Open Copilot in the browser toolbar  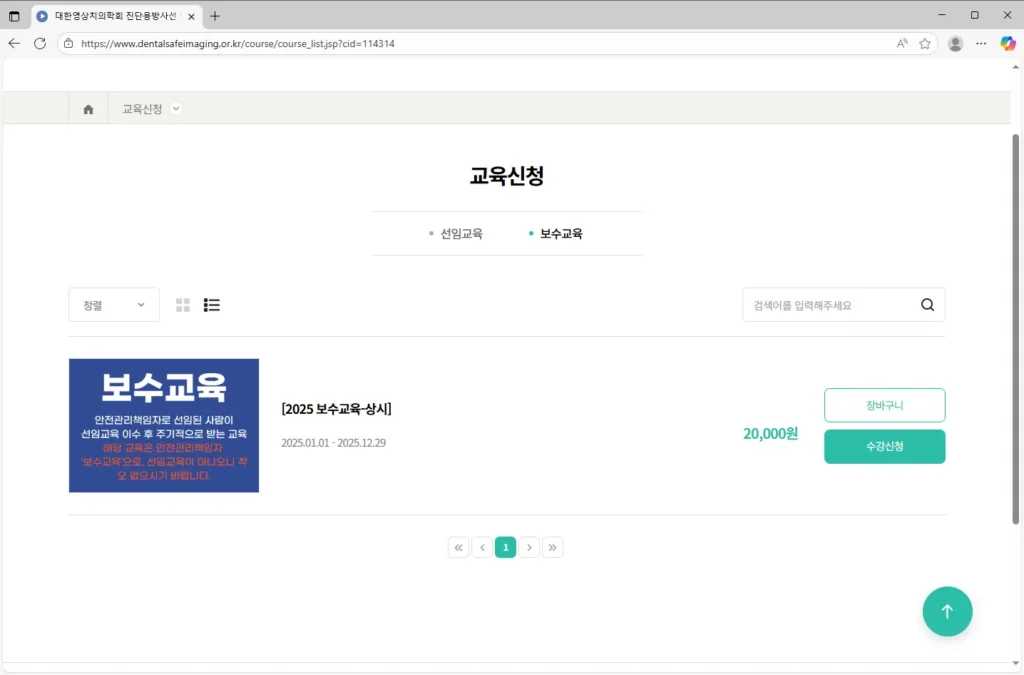tap(1007, 43)
